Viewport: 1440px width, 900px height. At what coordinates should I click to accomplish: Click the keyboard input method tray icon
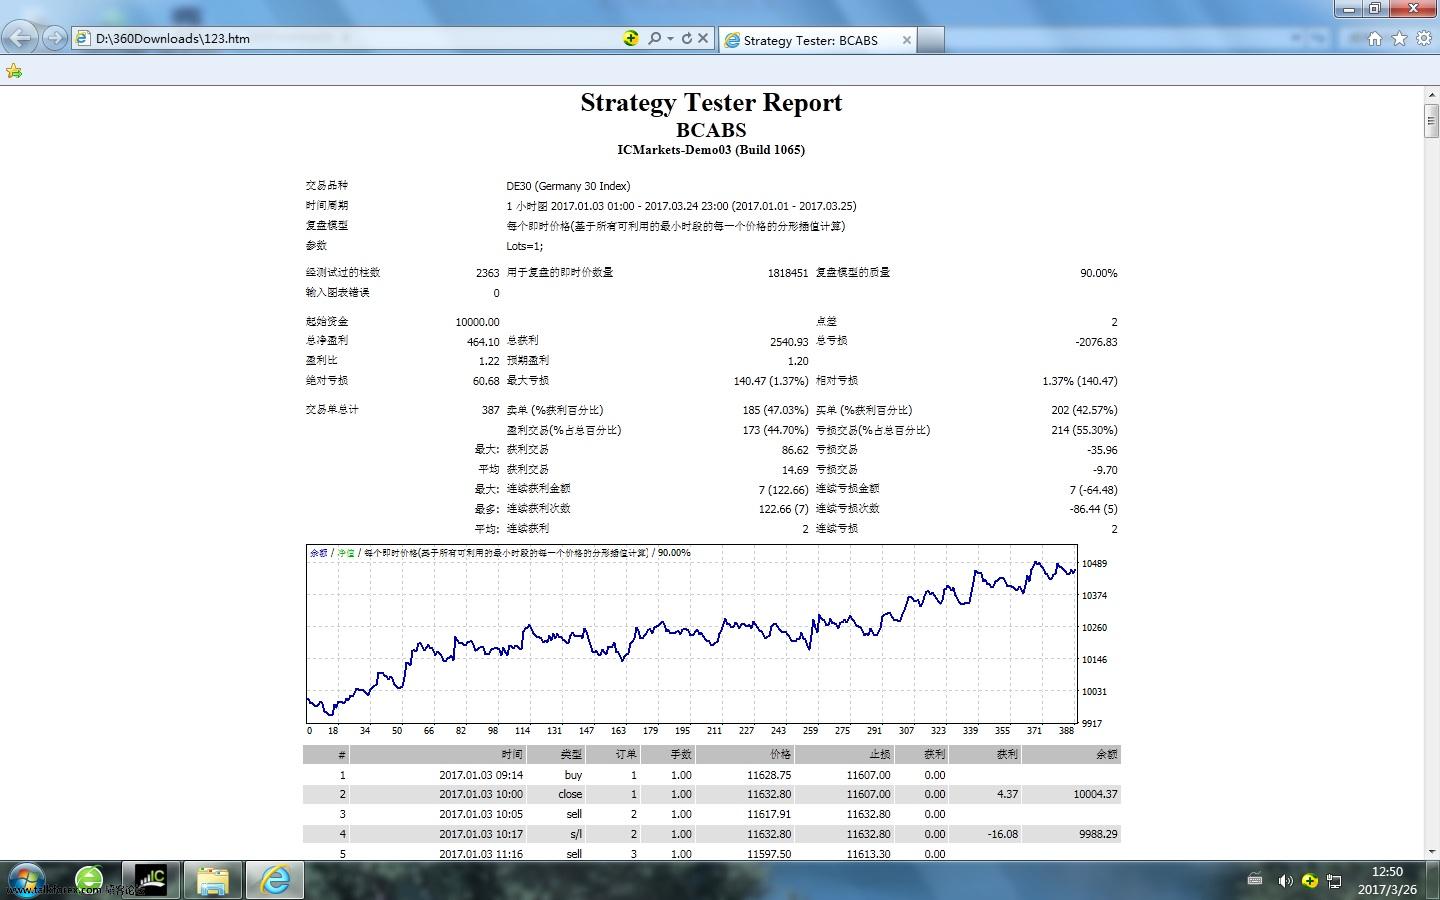[x=1255, y=880]
